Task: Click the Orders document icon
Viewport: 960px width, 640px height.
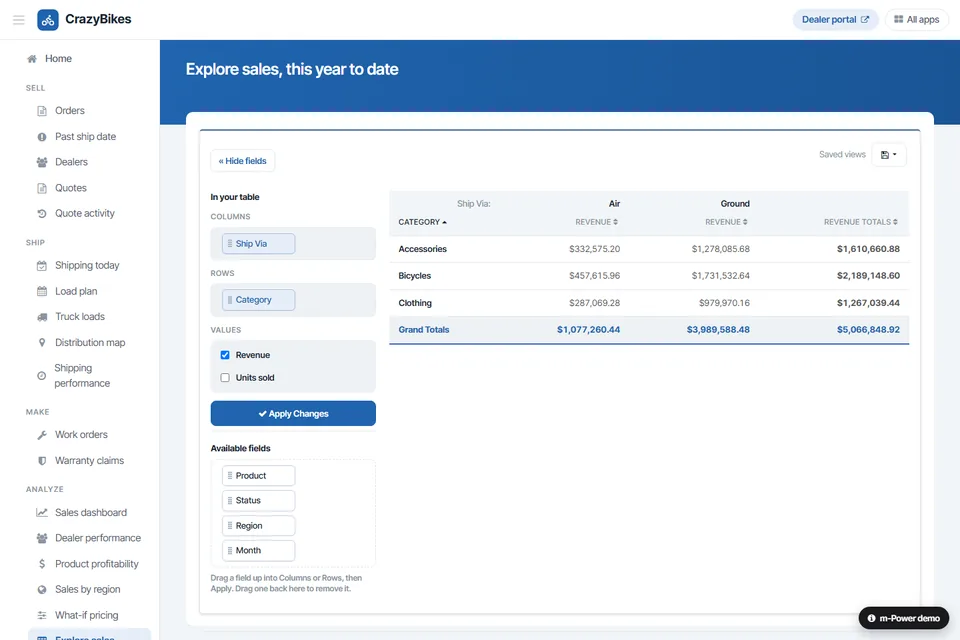Action: pos(42,111)
